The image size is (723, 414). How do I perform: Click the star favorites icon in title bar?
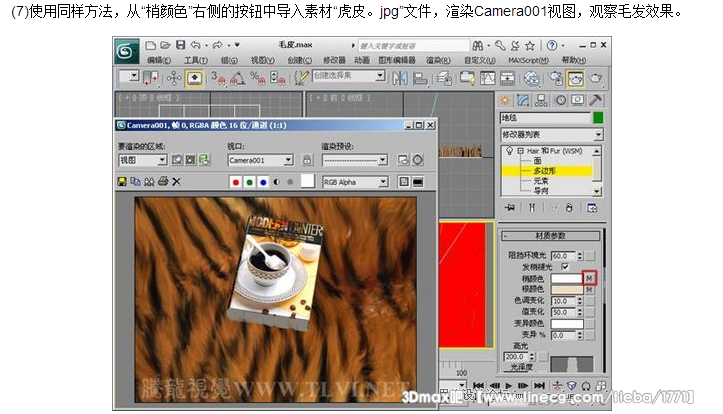(x=530, y=45)
